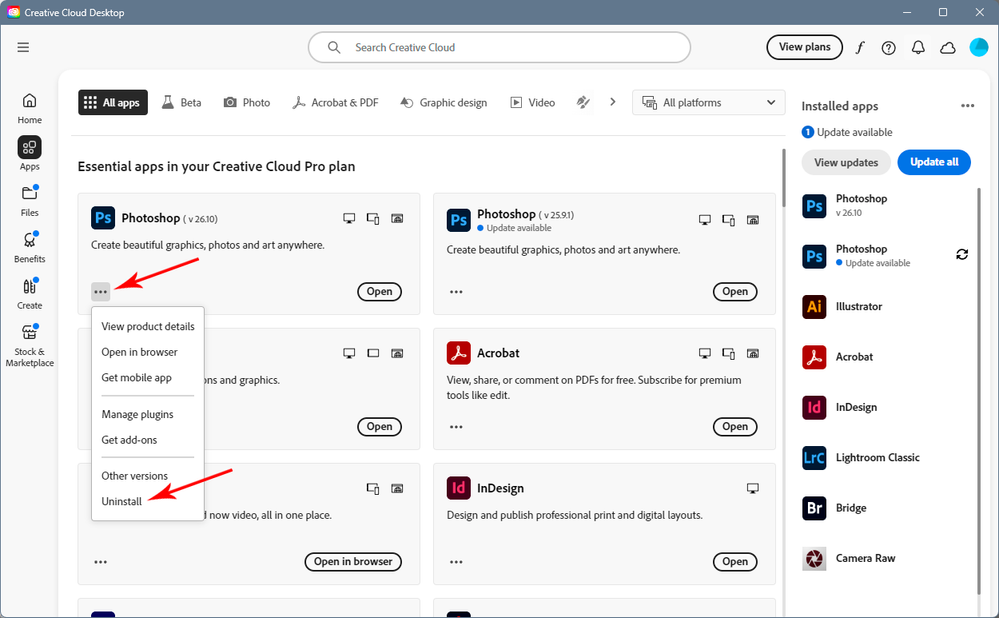Click the Search Creative Cloud field
Viewport: 999px width, 618px height.
(x=499, y=47)
